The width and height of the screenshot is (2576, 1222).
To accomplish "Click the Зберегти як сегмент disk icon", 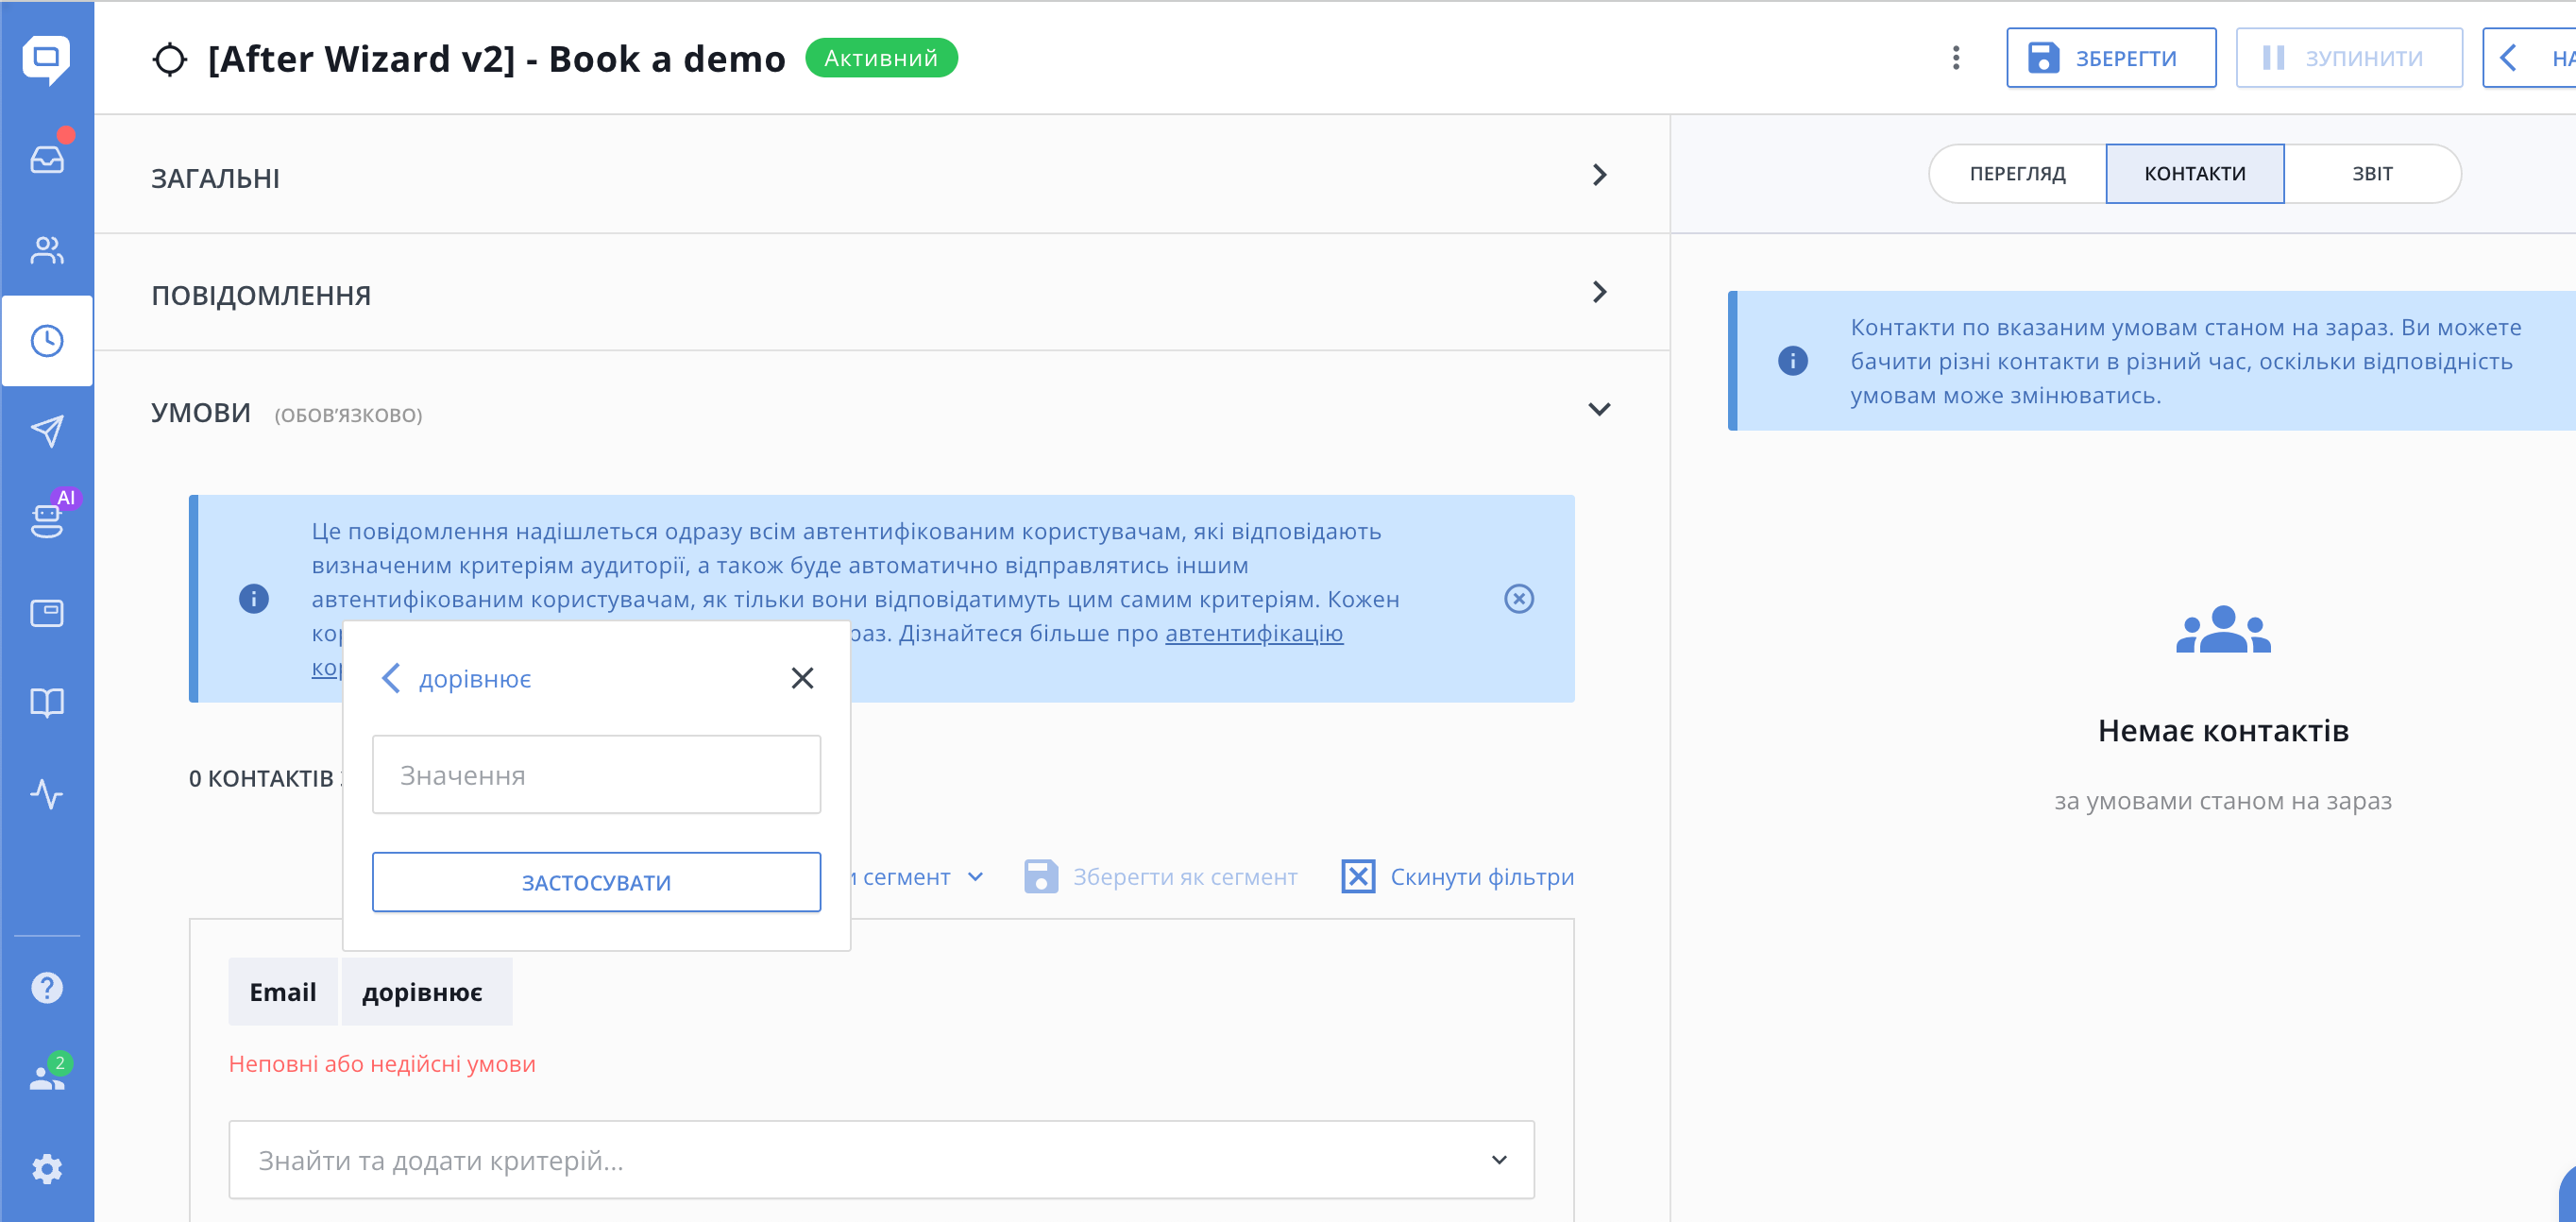I will [1040, 876].
